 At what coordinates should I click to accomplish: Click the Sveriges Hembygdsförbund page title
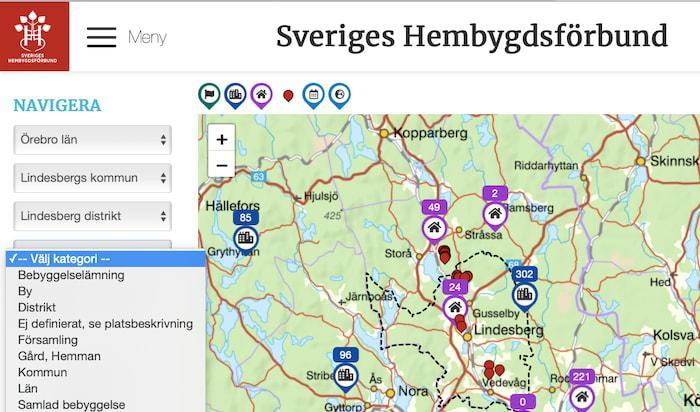point(472,36)
